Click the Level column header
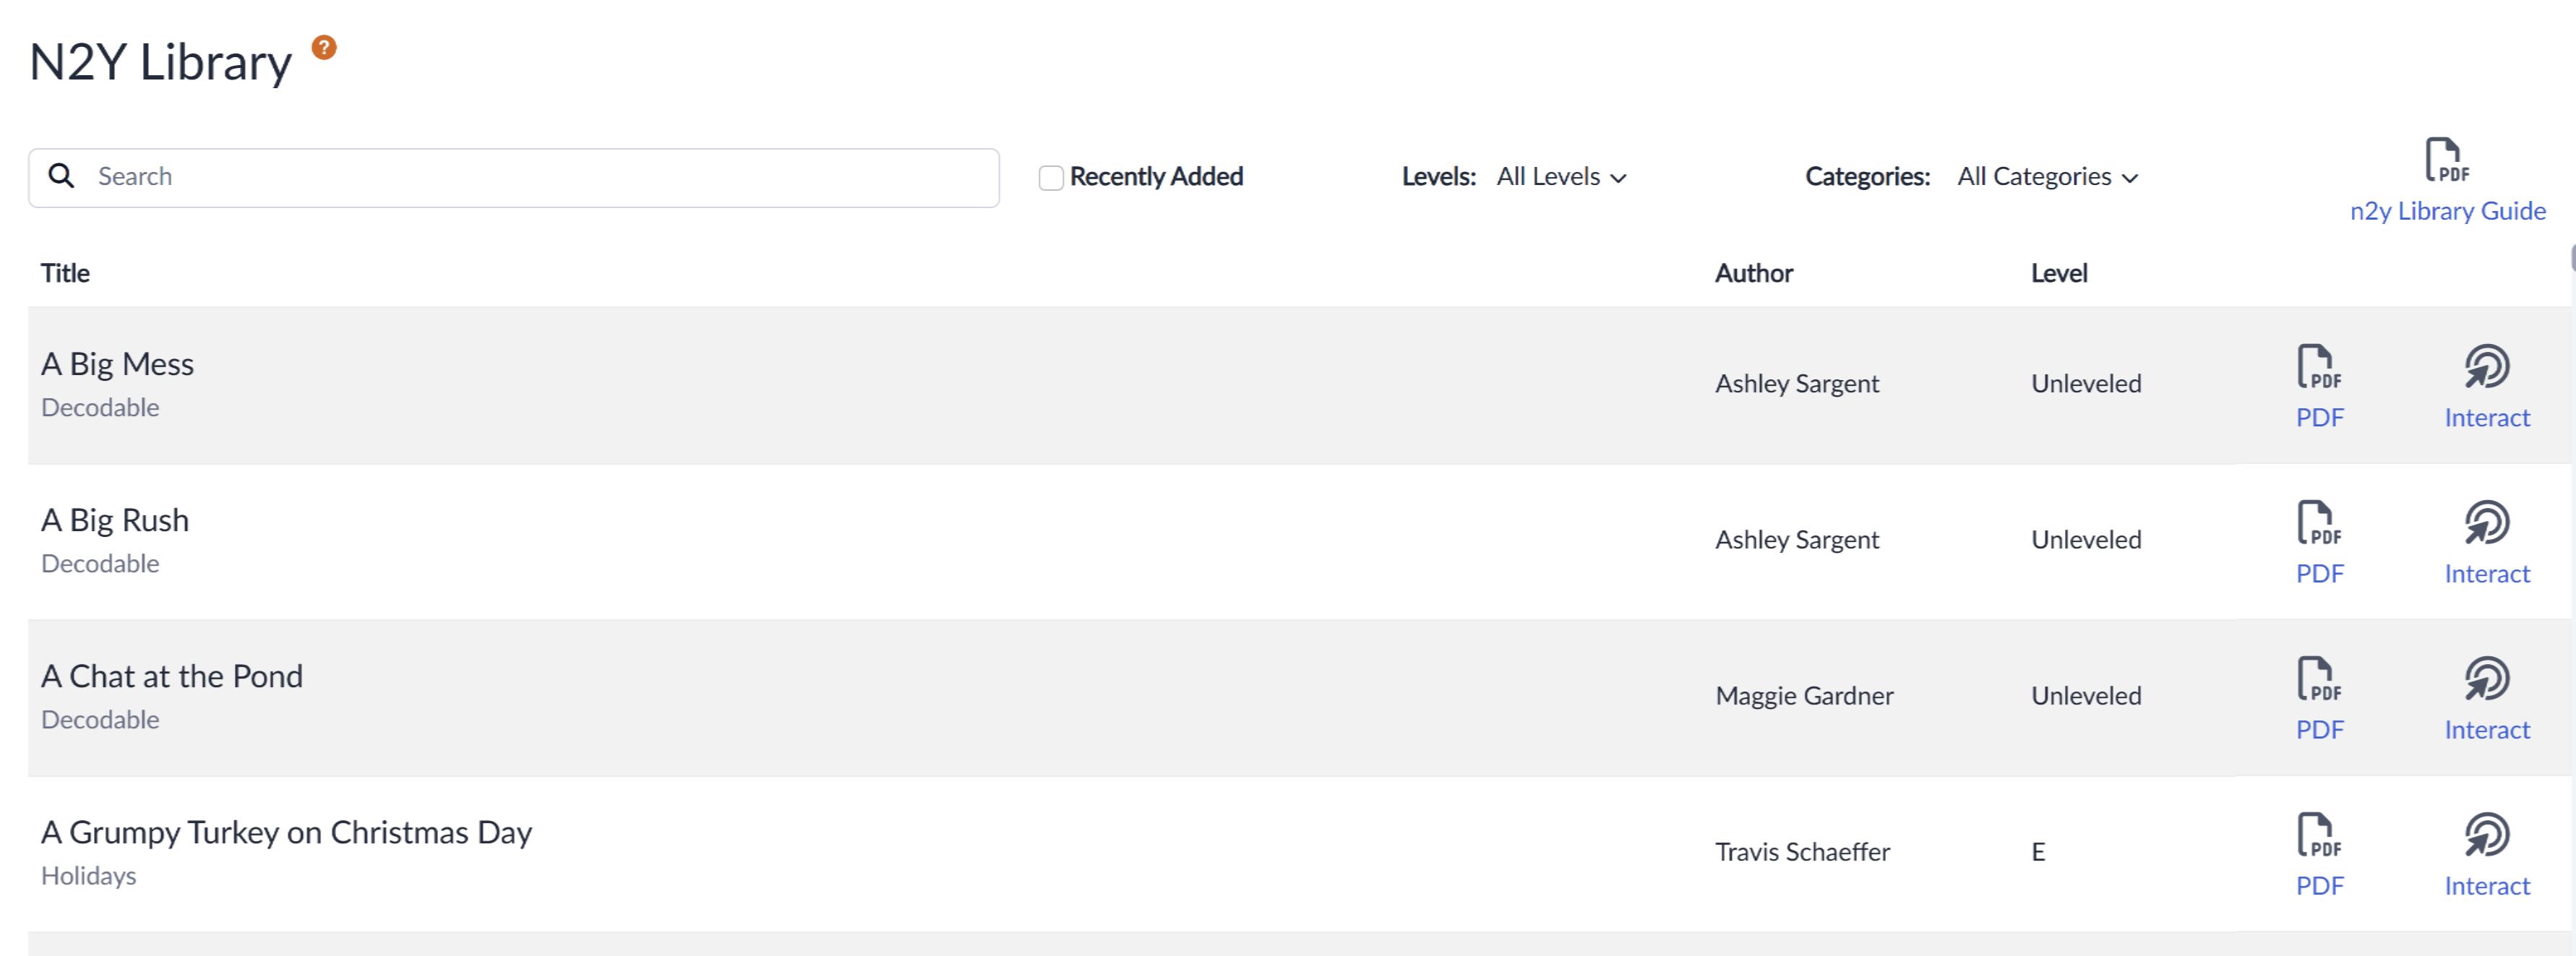Screen dimensions: 2576x956 coord(2058,273)
